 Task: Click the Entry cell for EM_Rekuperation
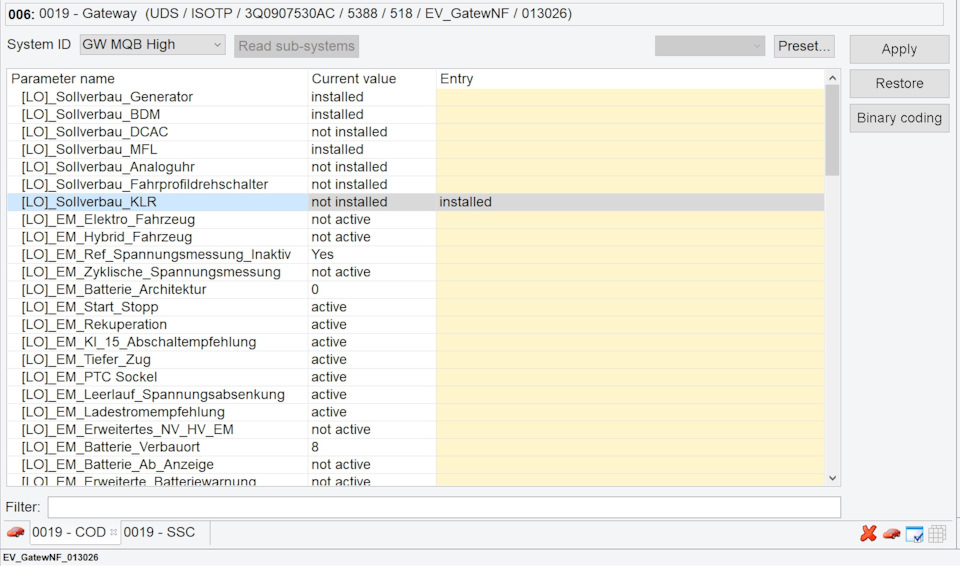click(630, 325)
